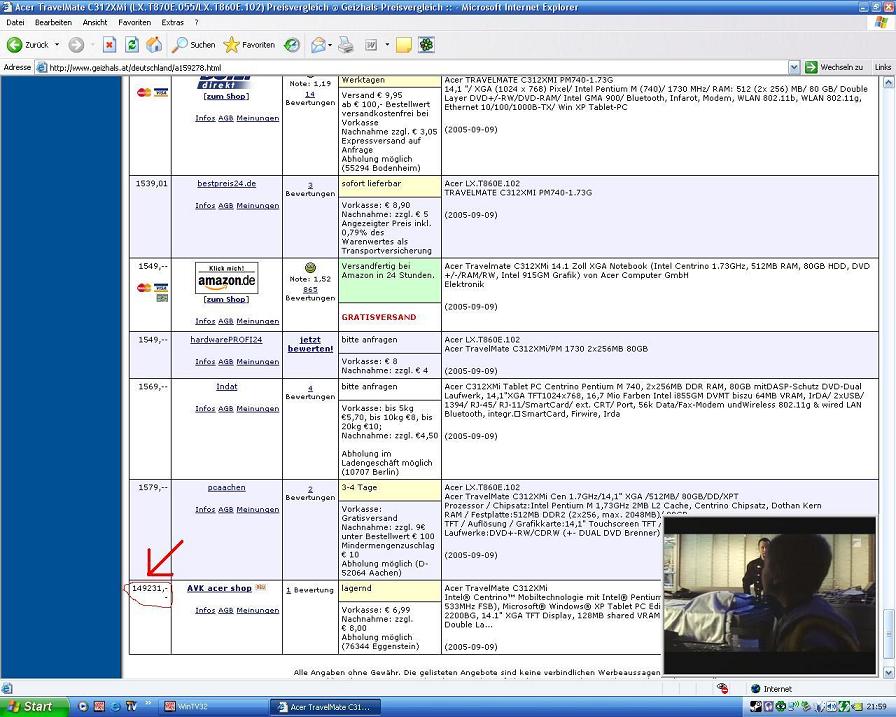
Task: Open the Favoriten star panel in toolbar
Action: click(249, 45)
